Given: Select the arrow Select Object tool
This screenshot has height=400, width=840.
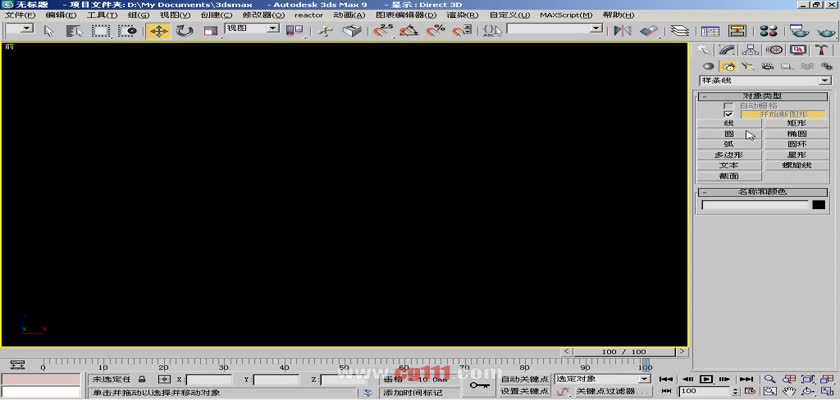Looking at the screenshot, I should point(49,31).
